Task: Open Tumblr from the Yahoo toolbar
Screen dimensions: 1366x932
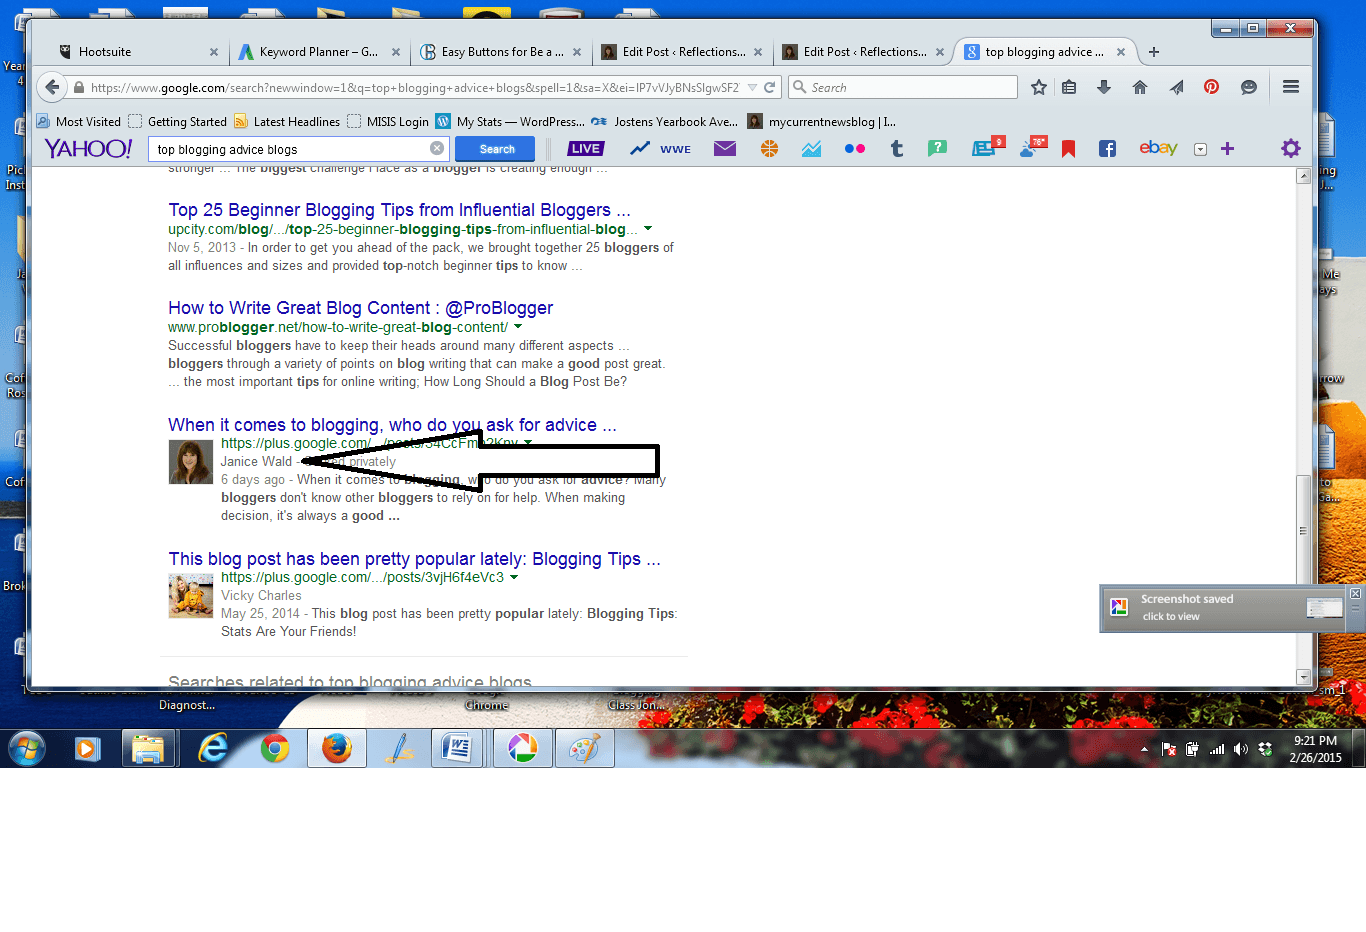Action: point(897,149)
